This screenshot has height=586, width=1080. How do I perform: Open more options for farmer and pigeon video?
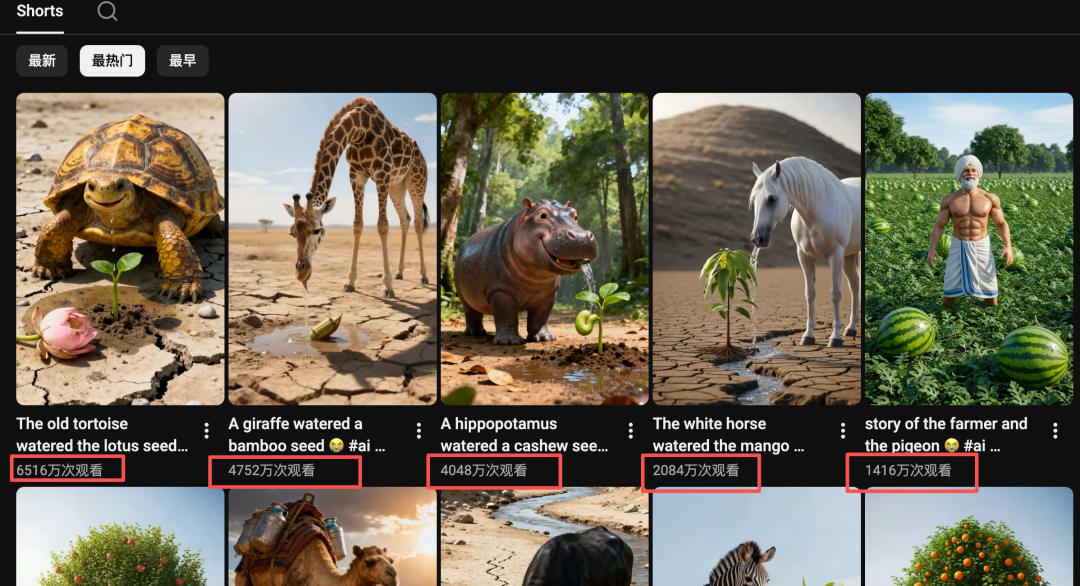pos(1055,431)
